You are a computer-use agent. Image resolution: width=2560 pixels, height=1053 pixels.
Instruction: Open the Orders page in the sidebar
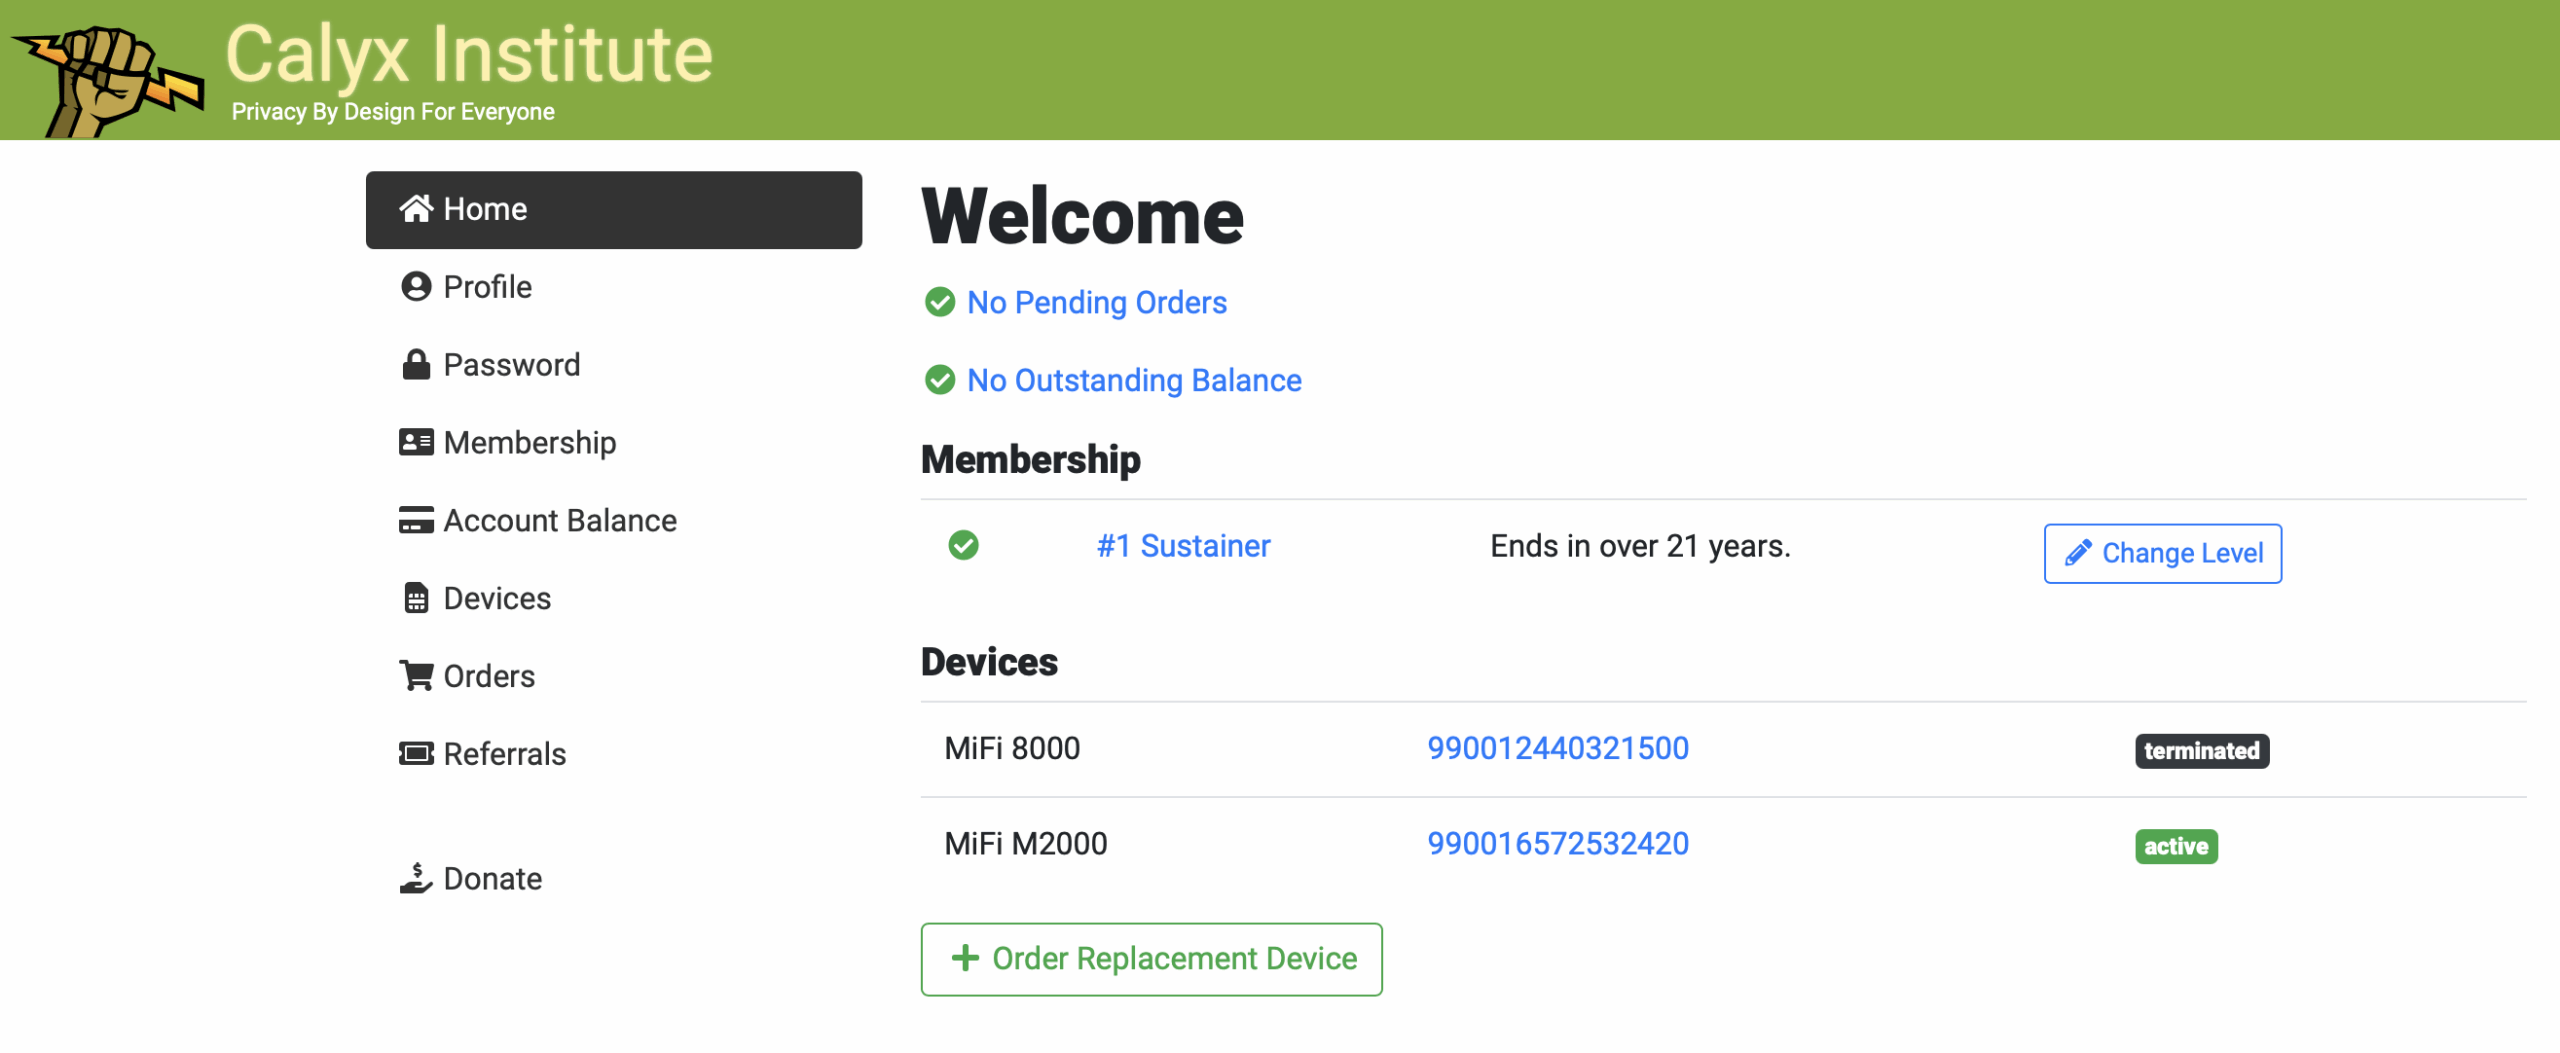tap(614, 677)
